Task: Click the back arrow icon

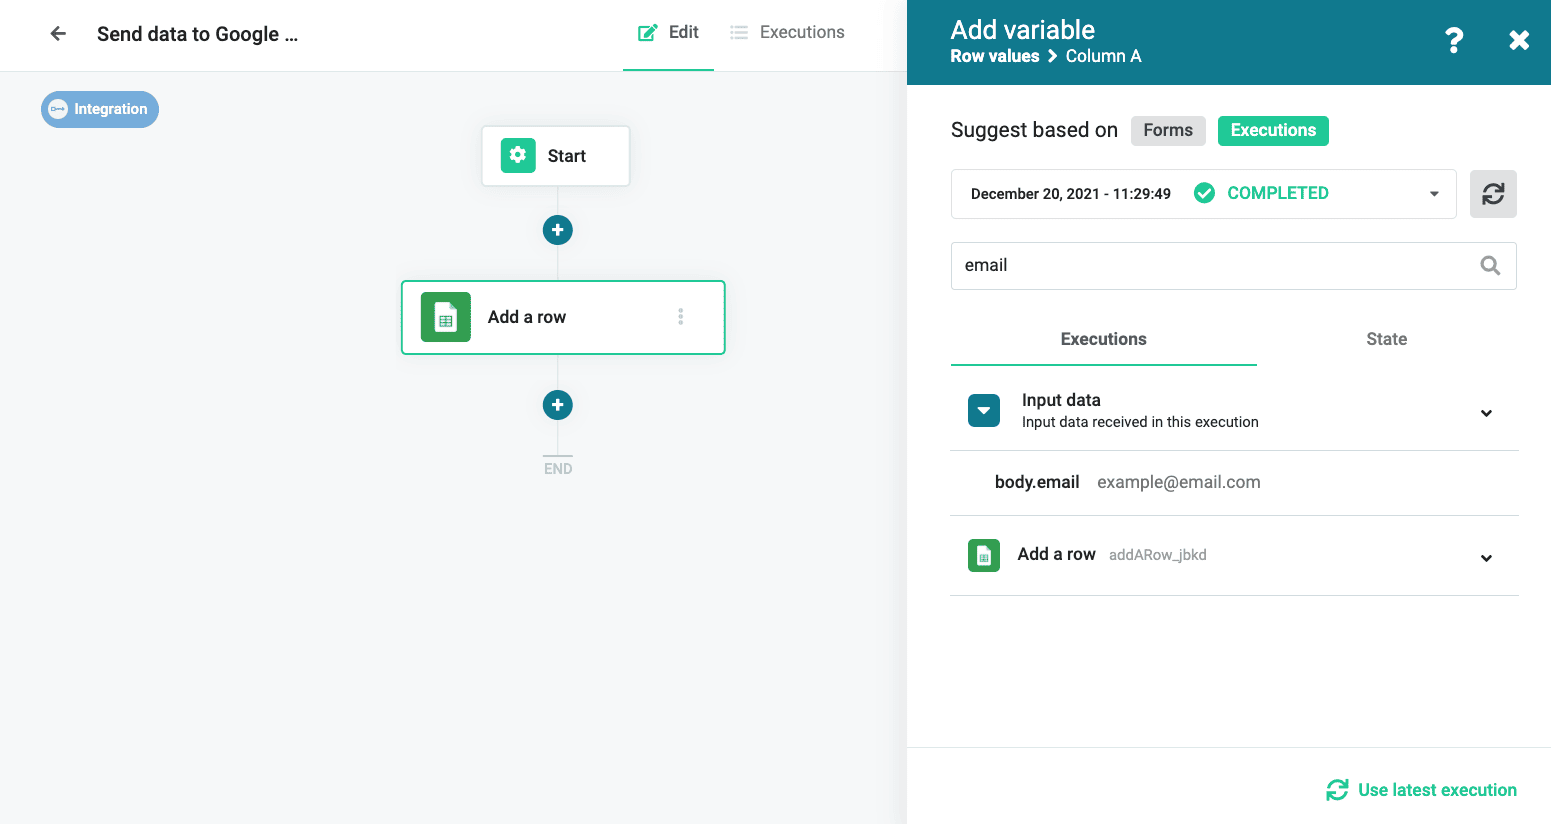Action: 58,34
